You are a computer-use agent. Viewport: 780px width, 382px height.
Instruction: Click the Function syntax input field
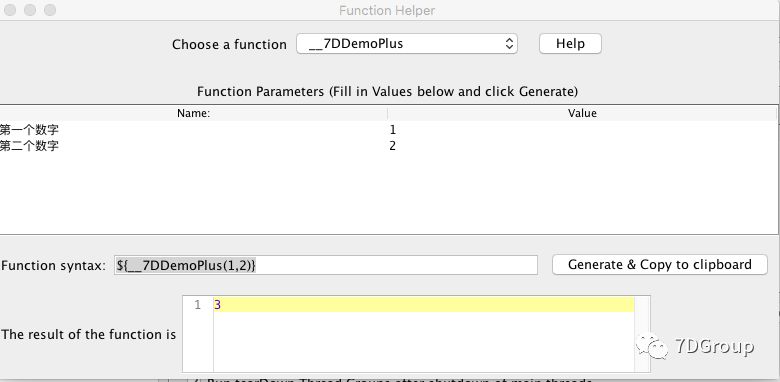point(326,265)
